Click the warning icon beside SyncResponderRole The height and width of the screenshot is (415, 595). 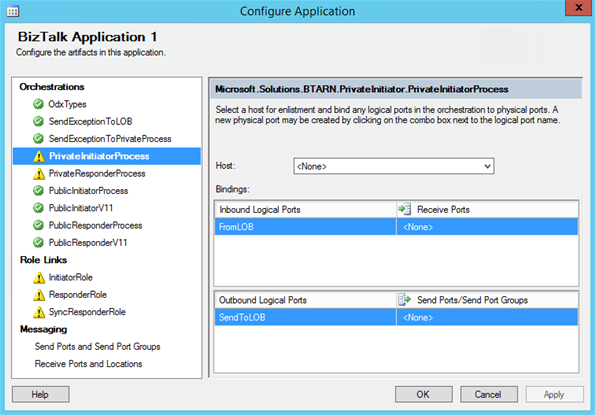tap(39, 312)
